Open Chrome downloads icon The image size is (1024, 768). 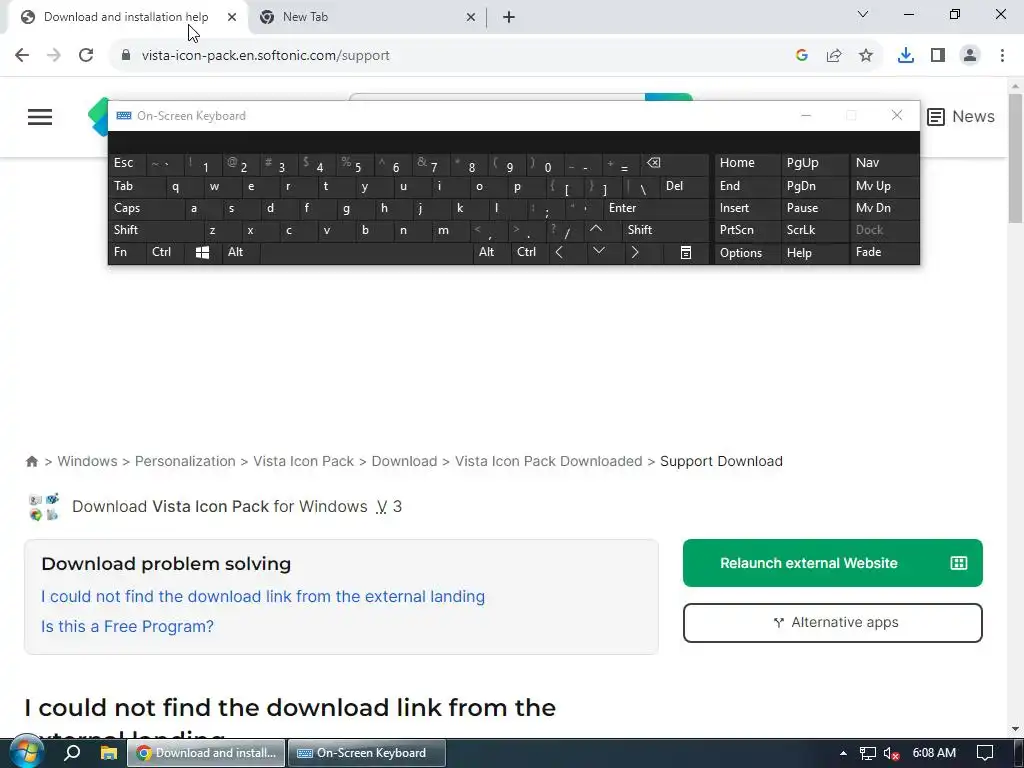(906, 56)
